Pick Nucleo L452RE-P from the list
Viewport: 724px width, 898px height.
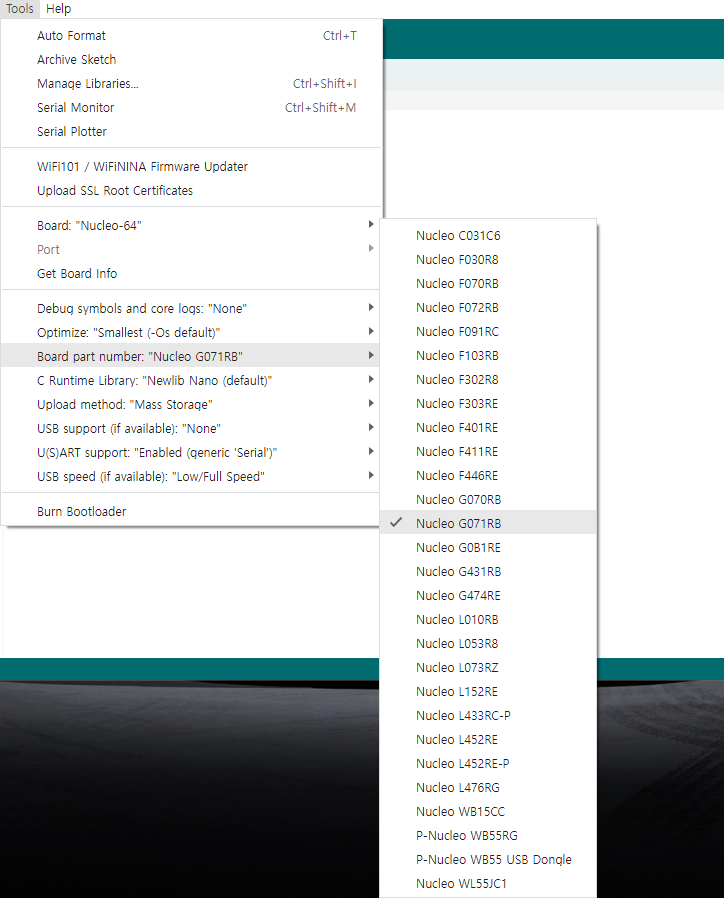click(x=488, y=765)
